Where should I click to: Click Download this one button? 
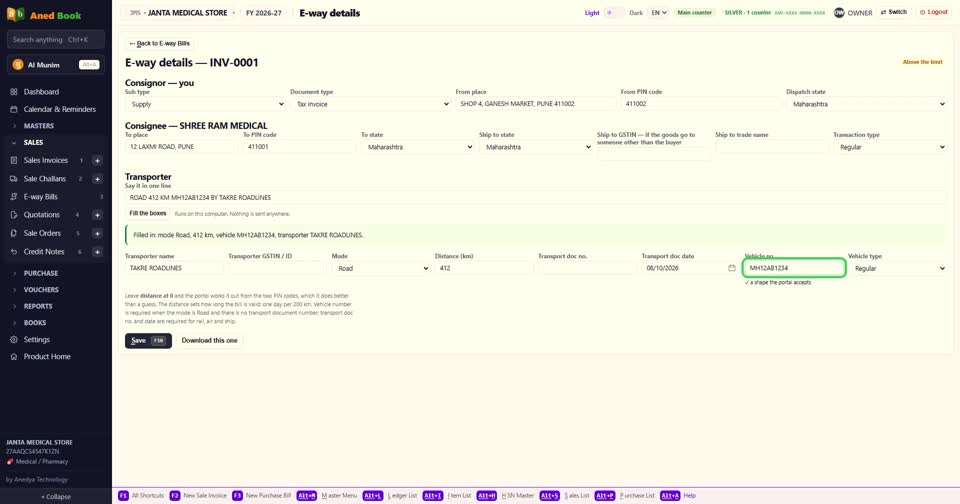click(x=209, y=340)
